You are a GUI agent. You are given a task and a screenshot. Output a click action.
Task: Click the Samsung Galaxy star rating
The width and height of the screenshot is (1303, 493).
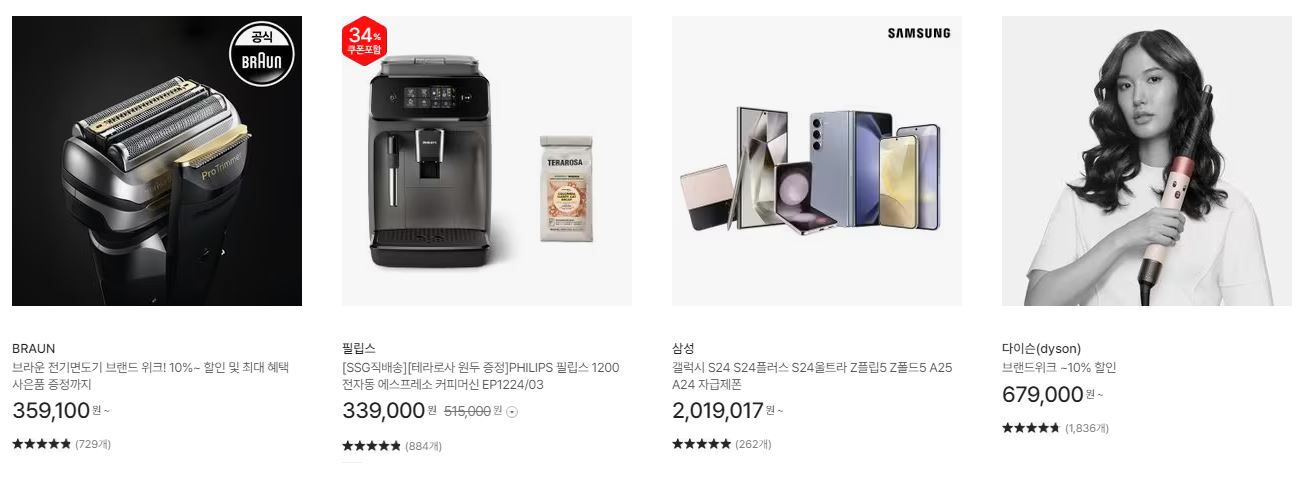coord(701,444)
